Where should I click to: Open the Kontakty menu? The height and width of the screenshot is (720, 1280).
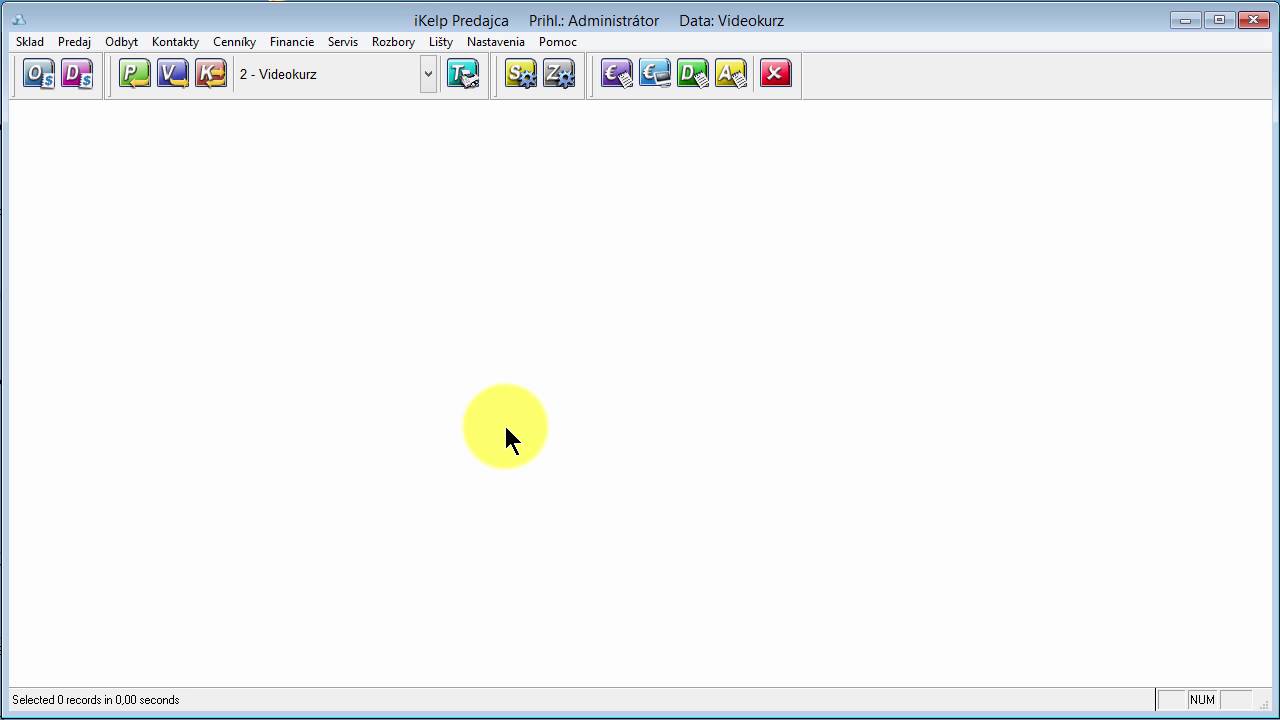point(175,42)
